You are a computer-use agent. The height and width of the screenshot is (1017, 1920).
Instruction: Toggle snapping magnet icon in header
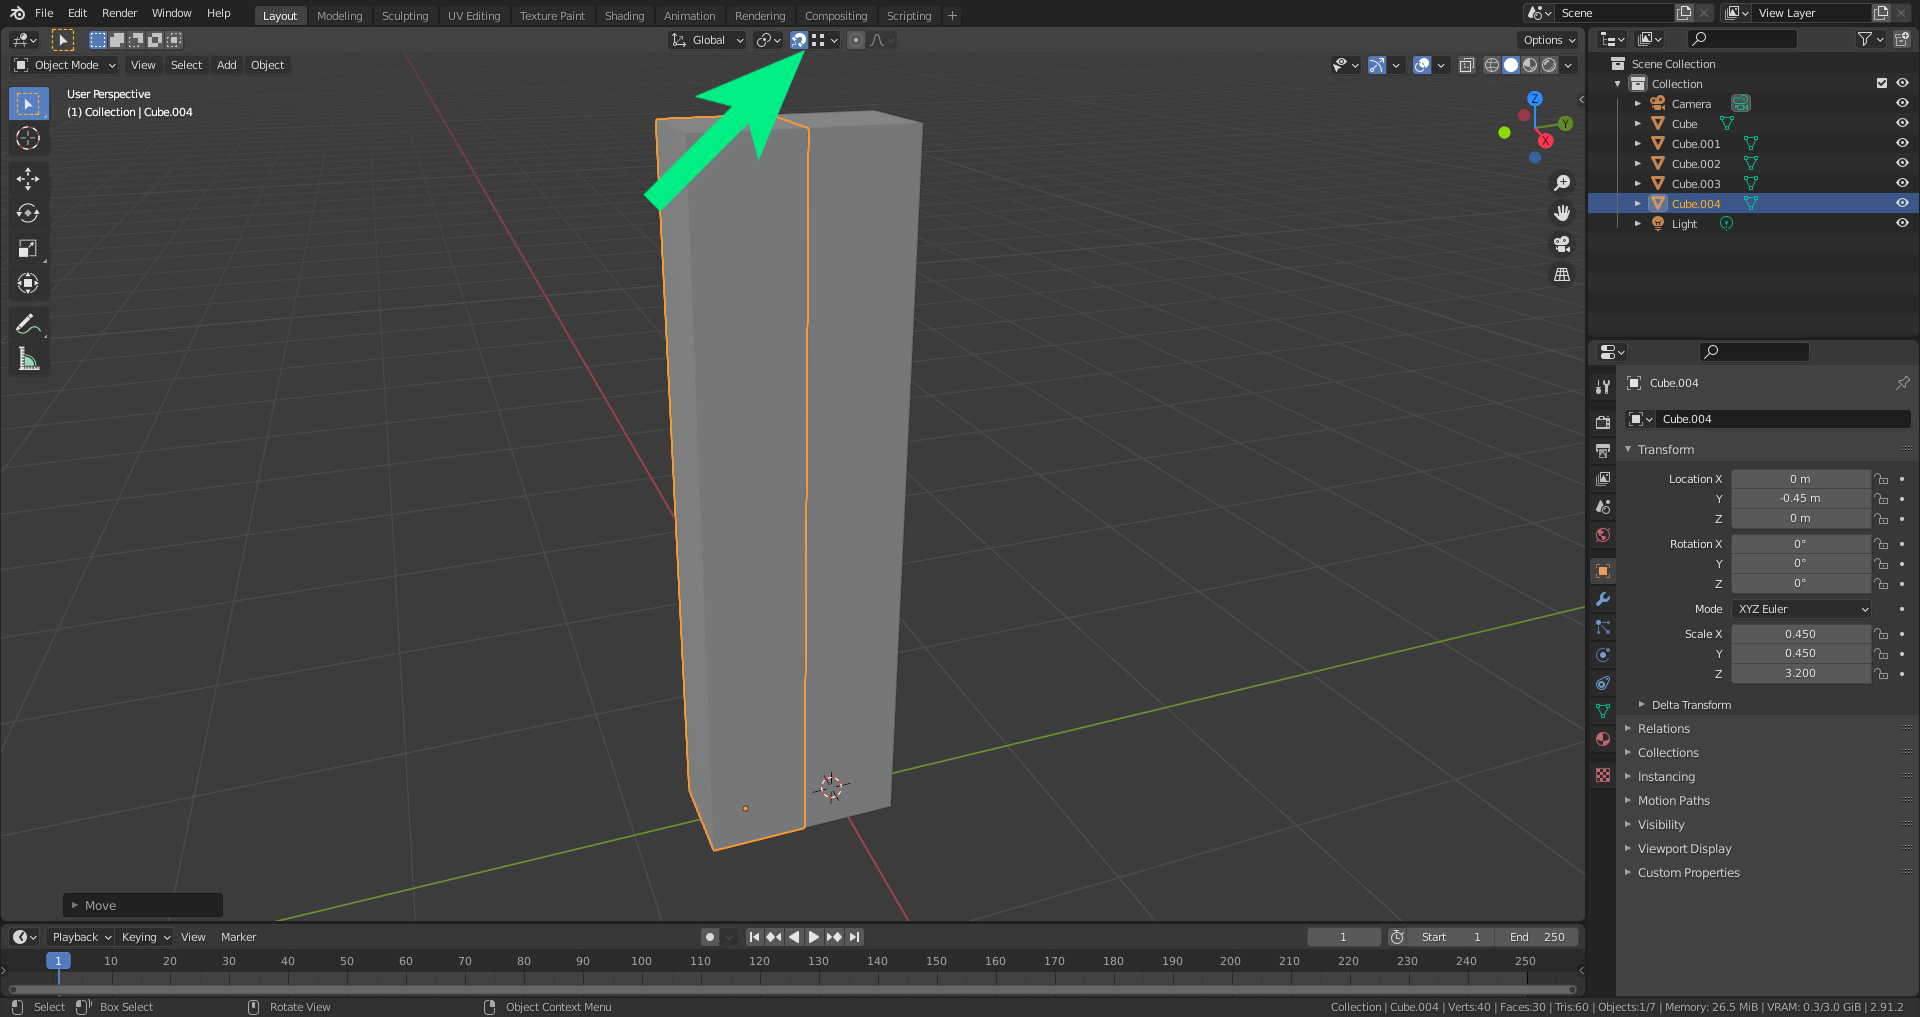click(x=798, y=40)
